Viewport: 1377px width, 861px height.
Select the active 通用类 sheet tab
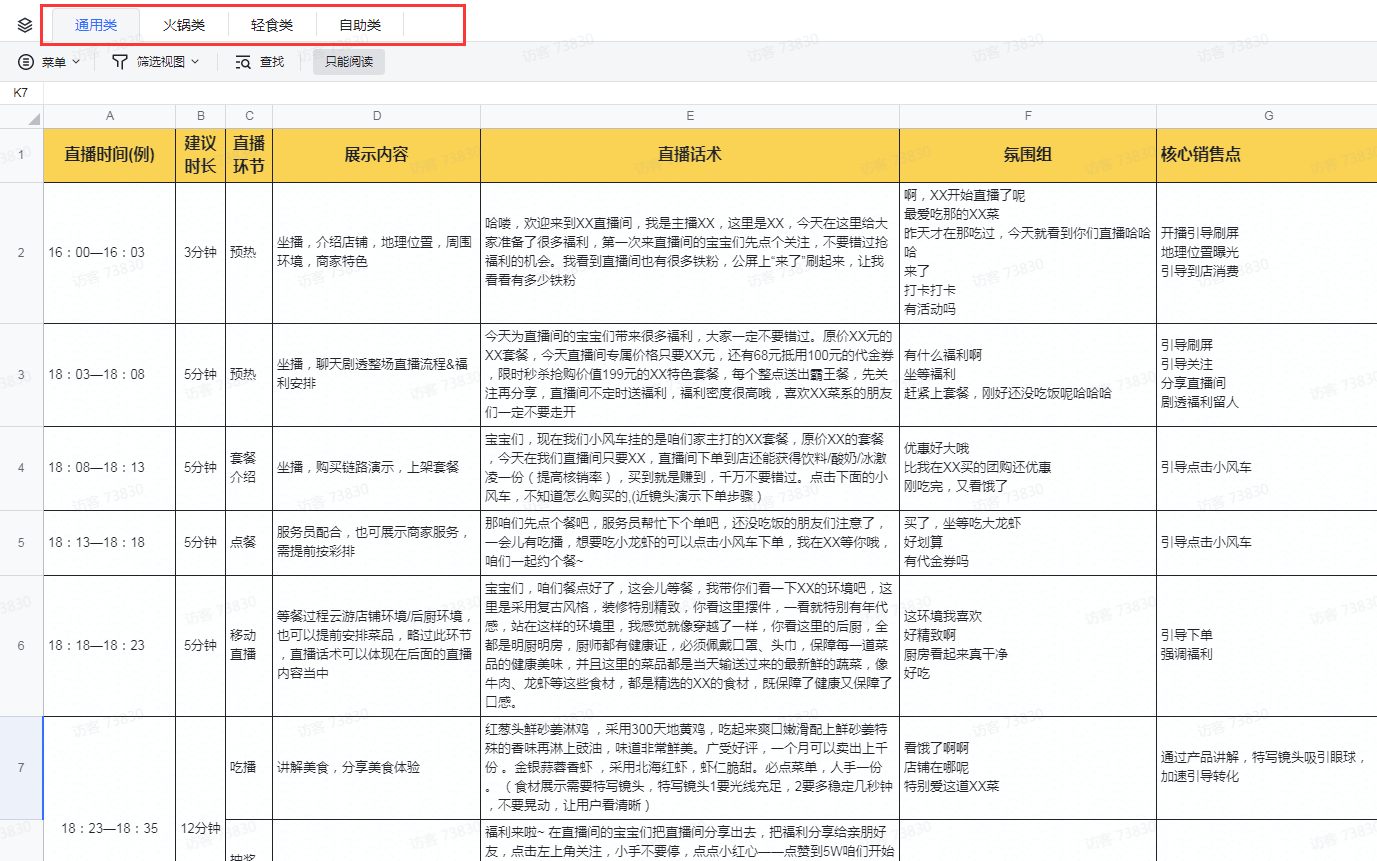pyautogui.click(x=96, y=24)
